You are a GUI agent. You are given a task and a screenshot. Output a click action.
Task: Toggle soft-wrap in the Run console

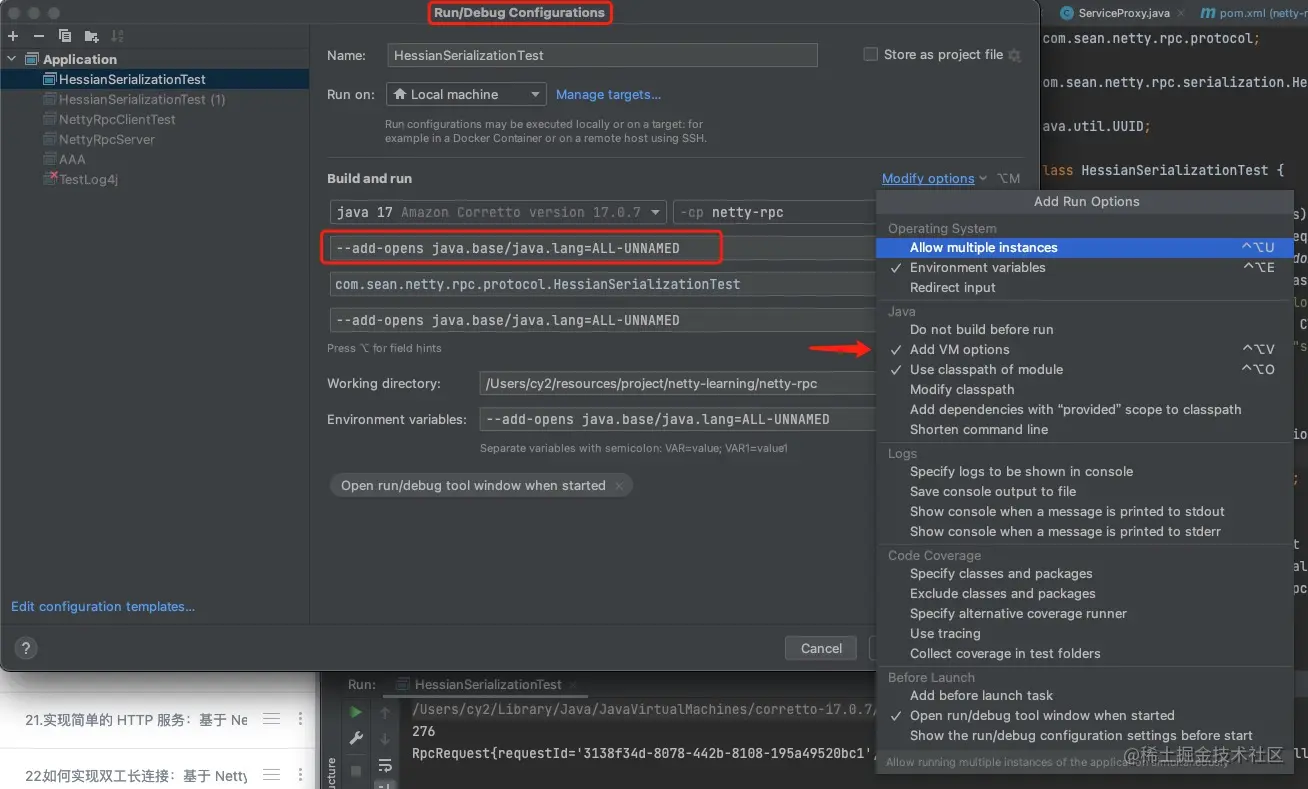tap(385, 766)
